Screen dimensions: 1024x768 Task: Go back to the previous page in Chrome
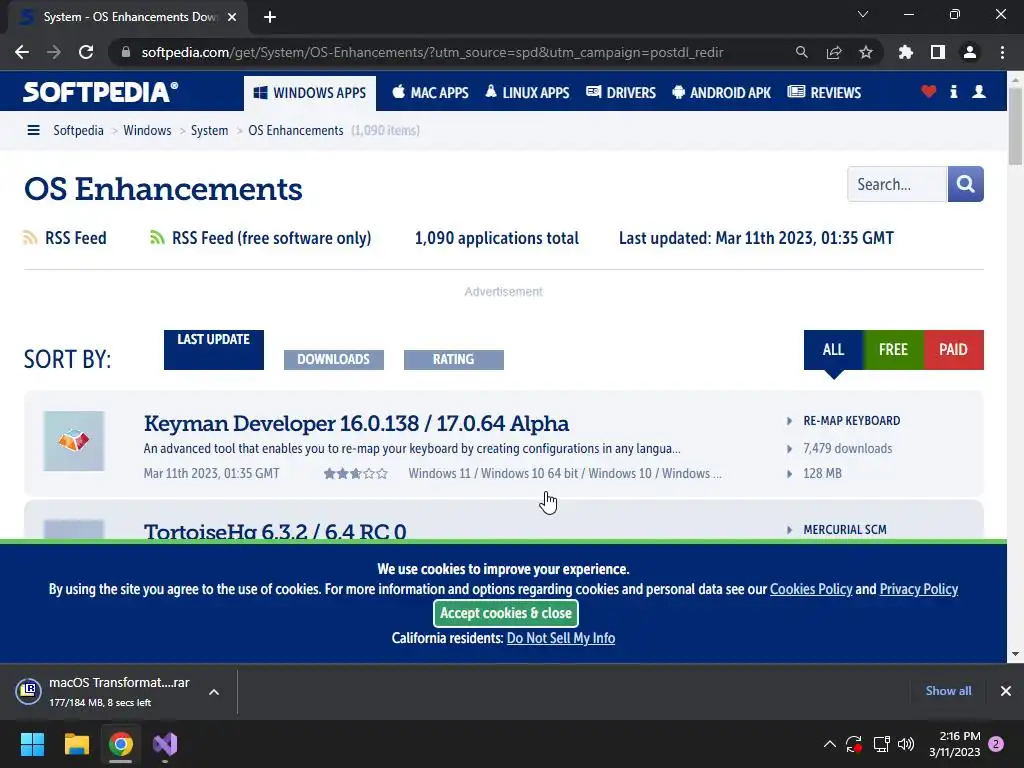(22, 52)
